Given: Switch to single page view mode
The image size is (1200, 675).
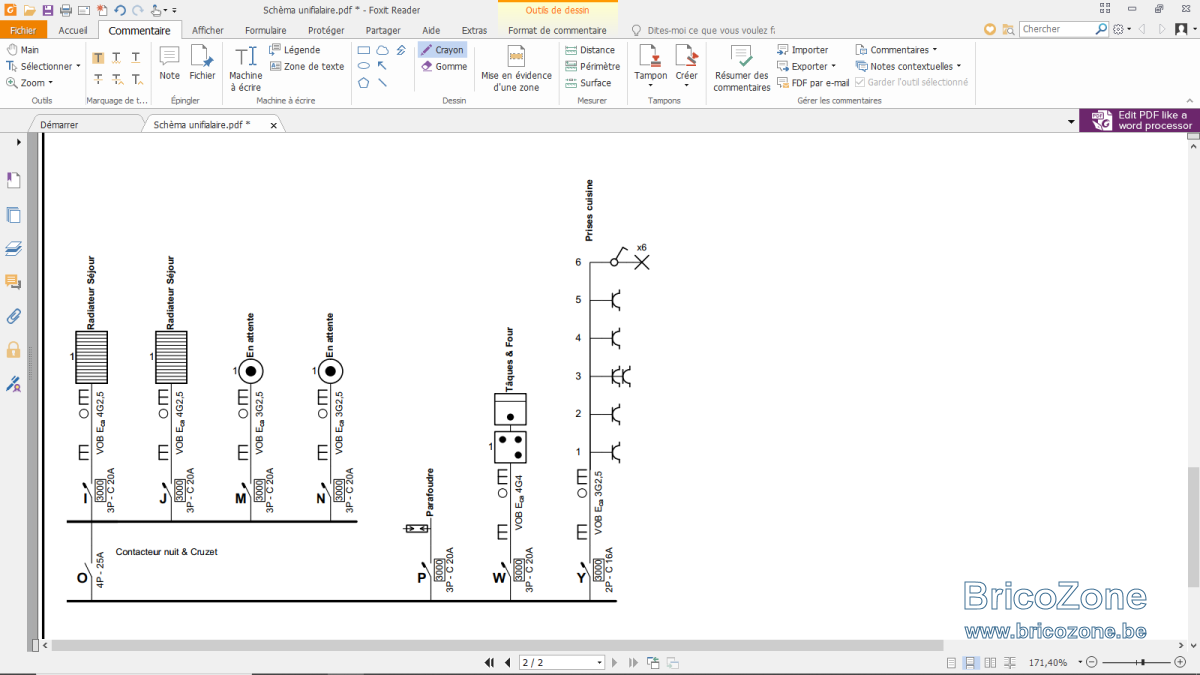Looking at the screenshot, I should 951,663.
